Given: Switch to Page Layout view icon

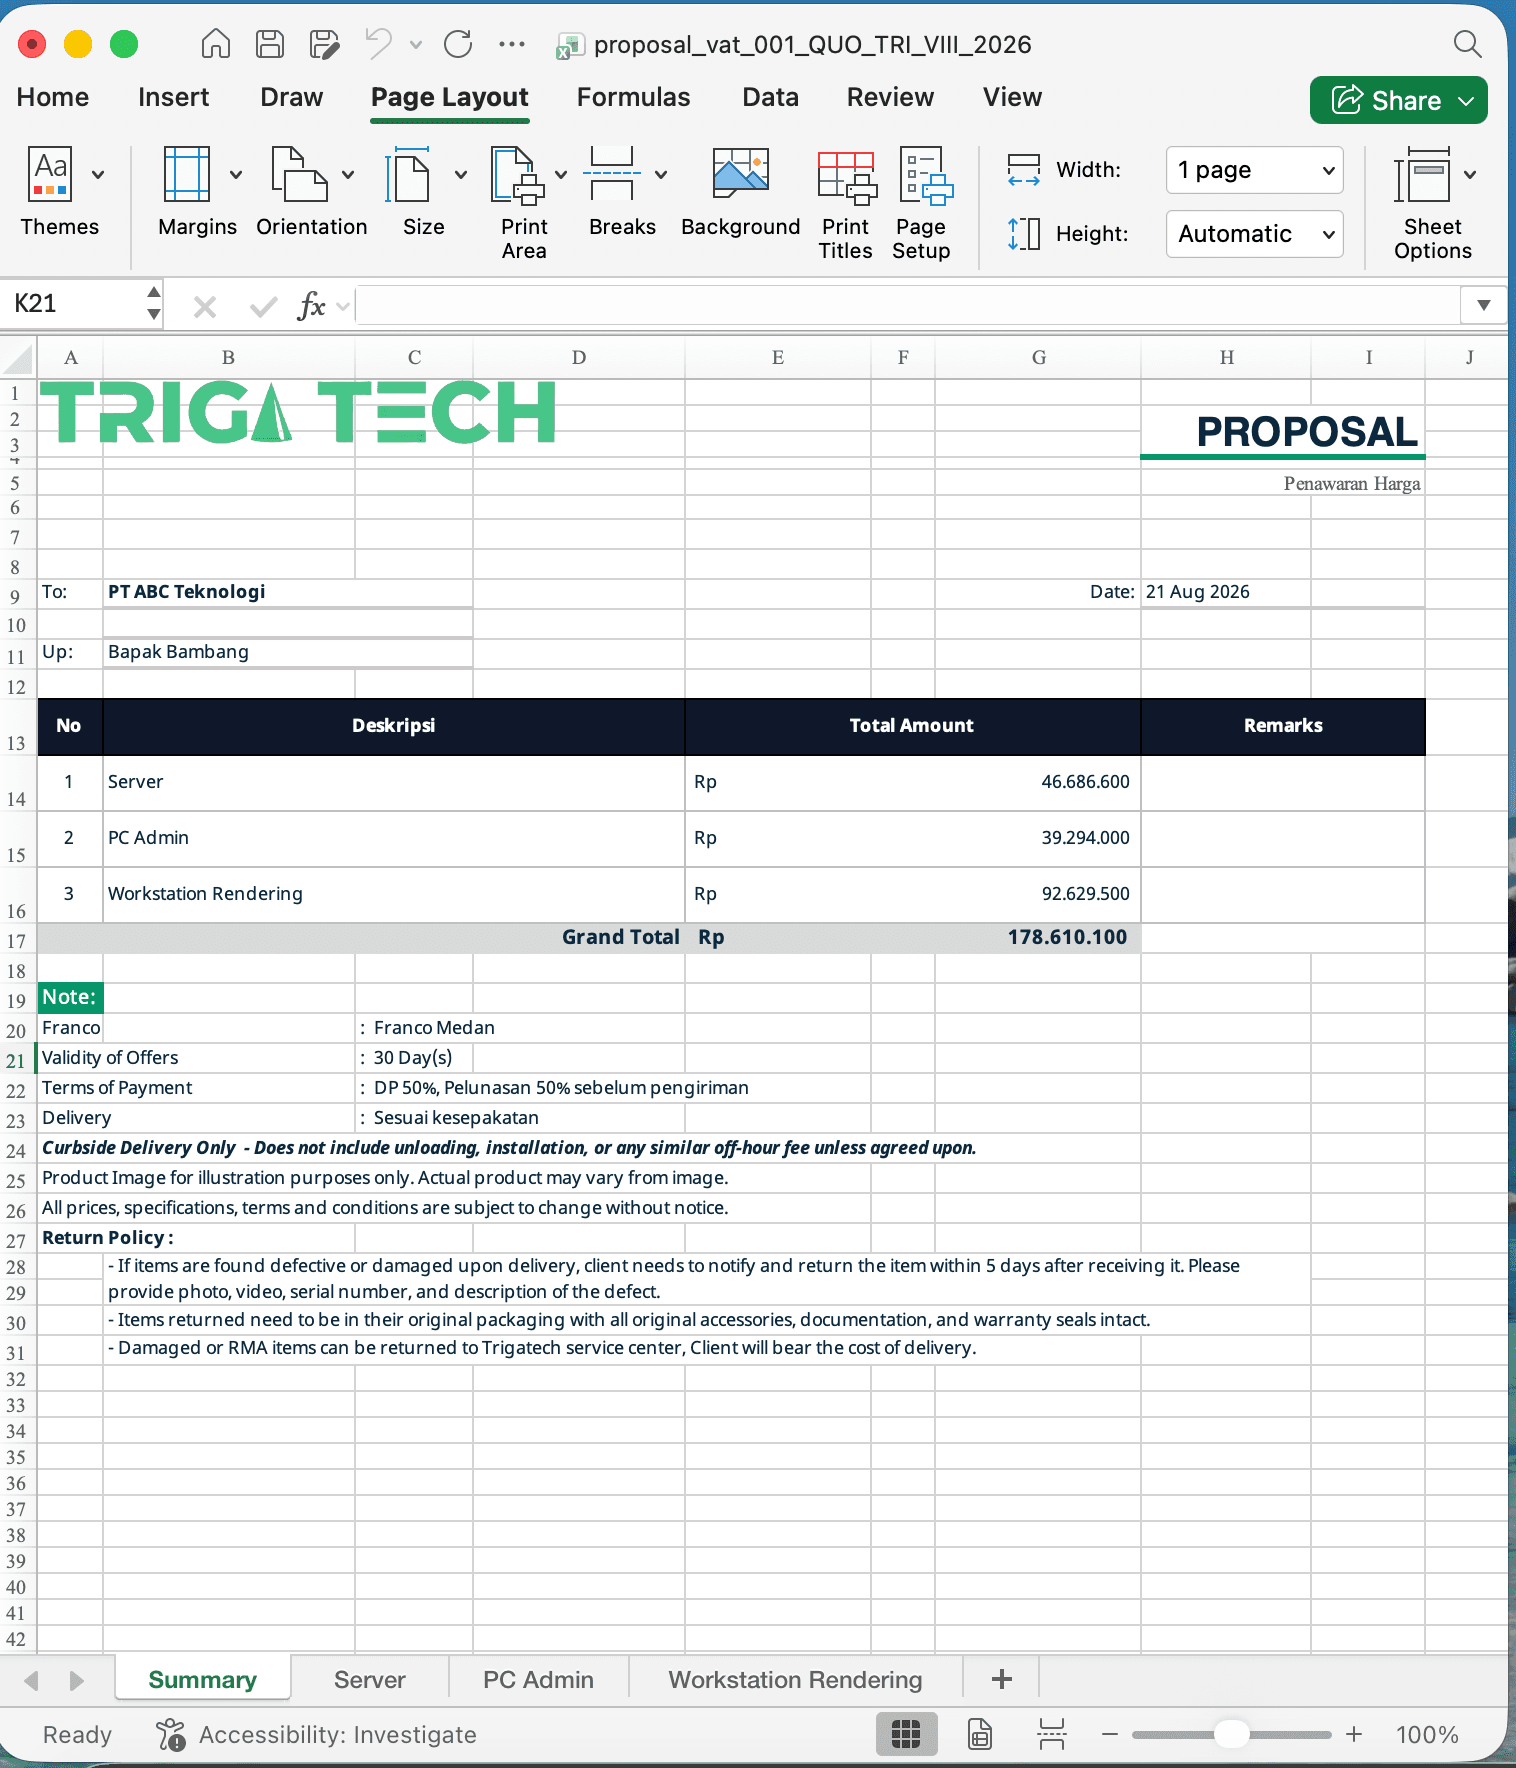Looking at the screenshot, I should pos(980,1734).
